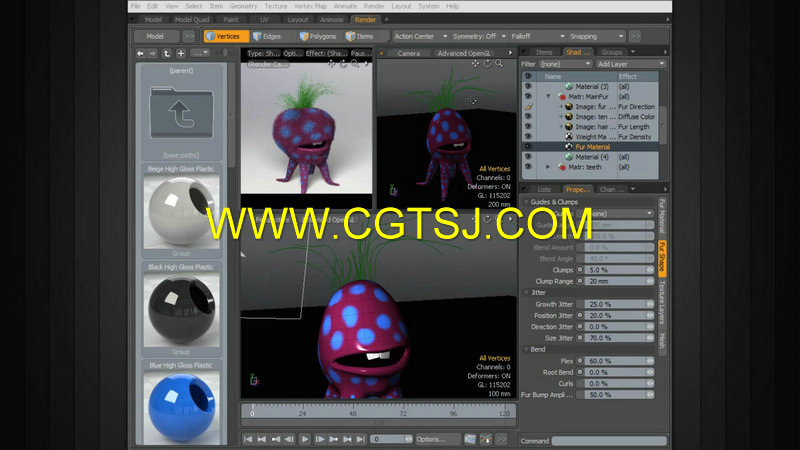Switch to the Animate layout tab

coord(332,19)
